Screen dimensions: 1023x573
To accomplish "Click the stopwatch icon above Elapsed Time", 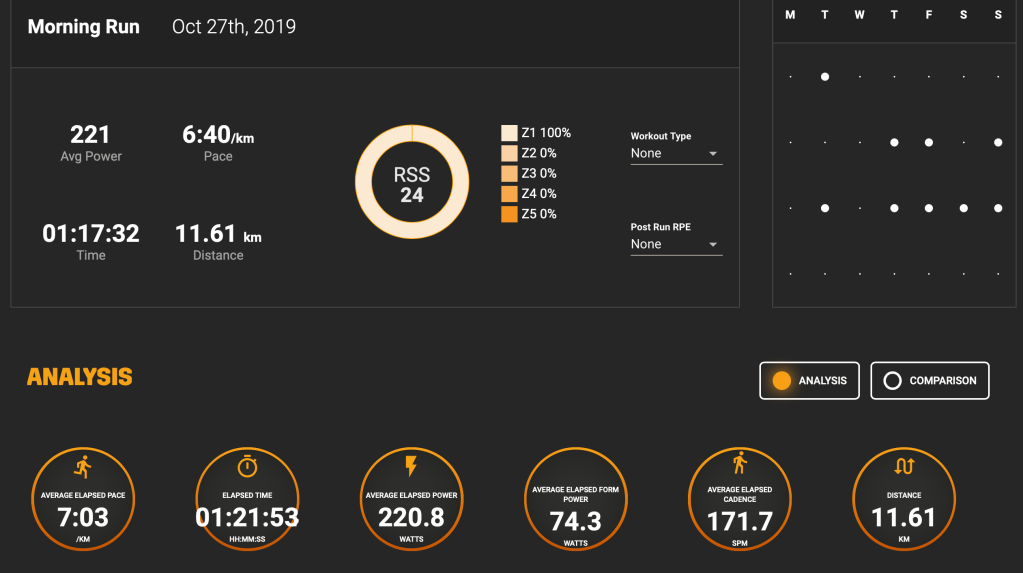I will (x=247, y=466).
